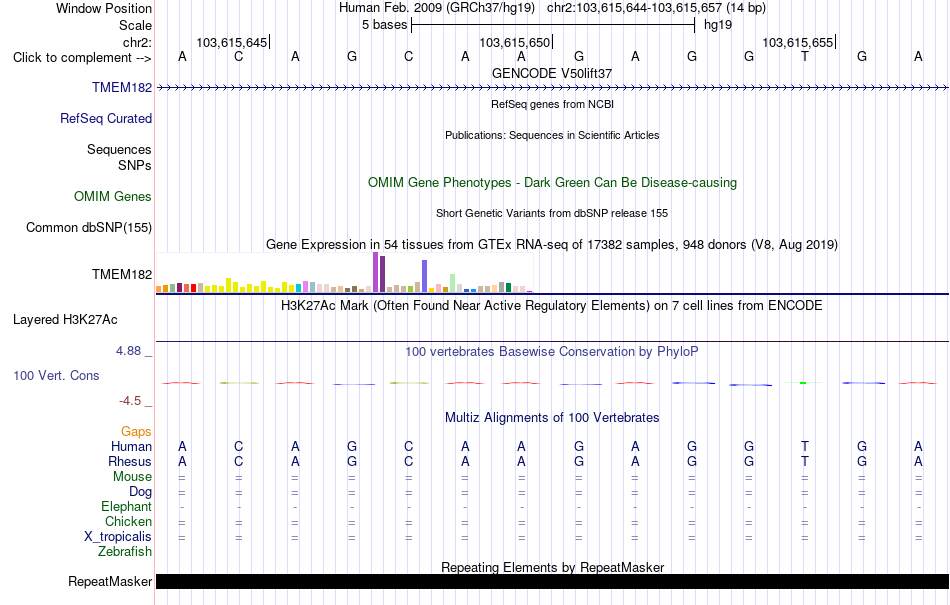Click the Sequences publications track label
This screenshot has width=950, height=605.
(x=119, y=149)
